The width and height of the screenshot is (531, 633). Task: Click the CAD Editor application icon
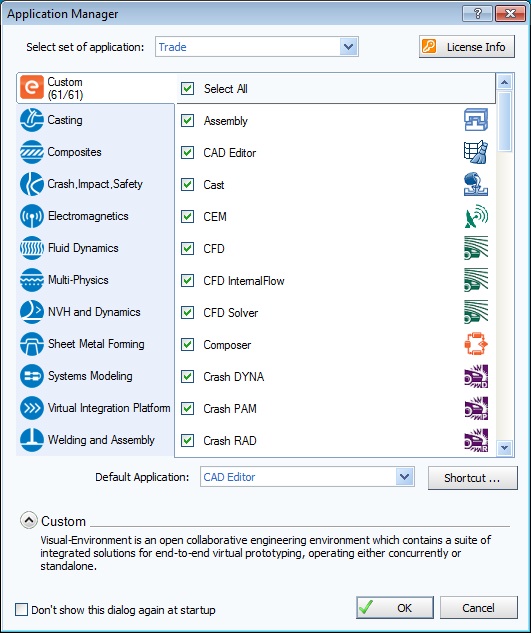pyautogui.click(x=476, y=152)
